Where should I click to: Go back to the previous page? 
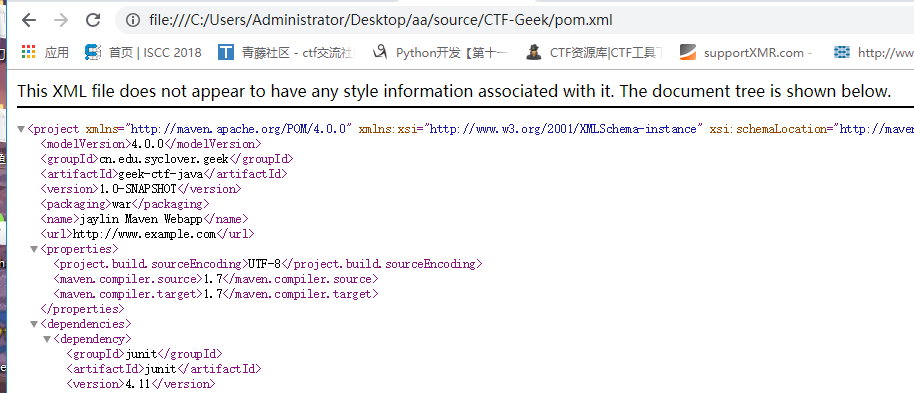tap(29, 20)
